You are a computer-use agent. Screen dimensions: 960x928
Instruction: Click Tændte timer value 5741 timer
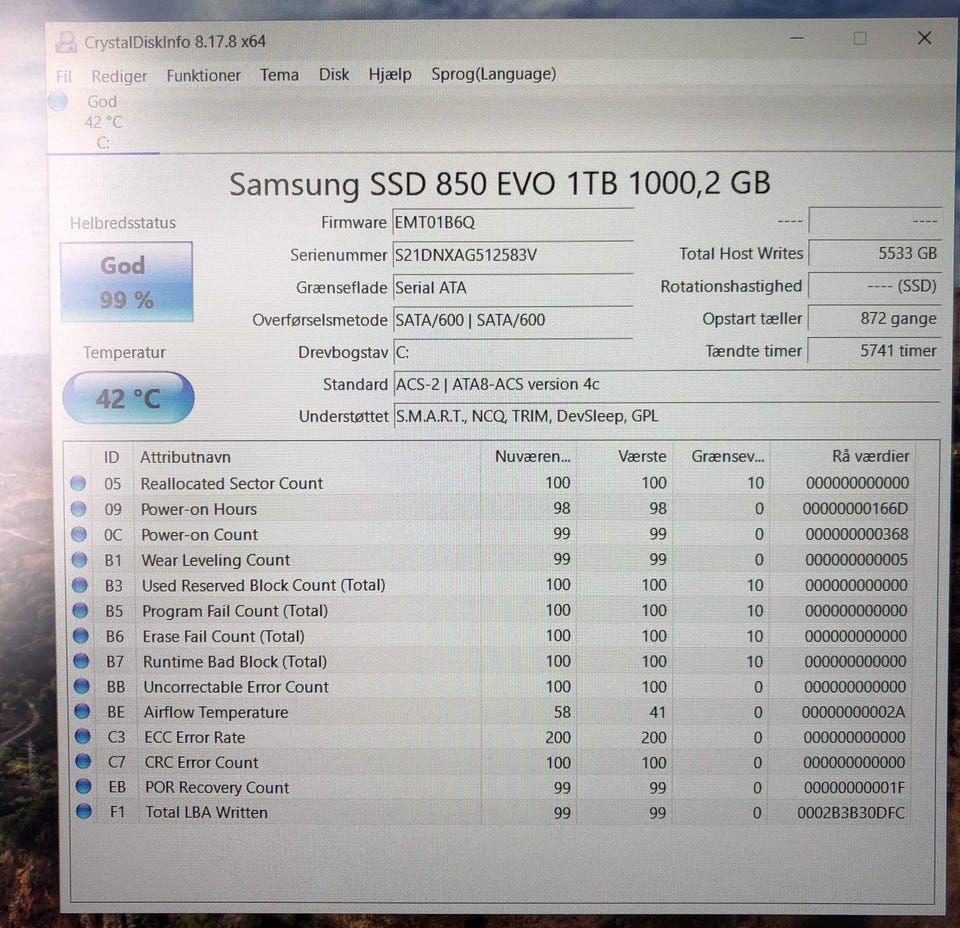point(874,351)
